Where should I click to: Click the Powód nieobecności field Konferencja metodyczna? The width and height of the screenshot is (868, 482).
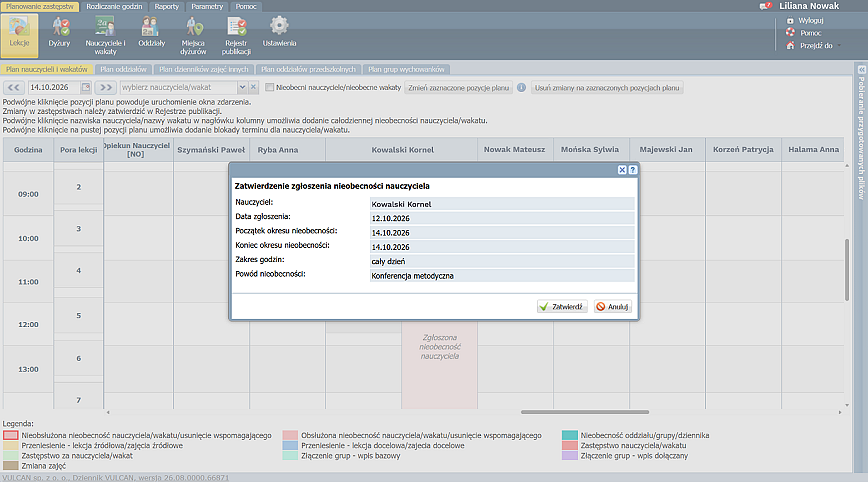tap(502, 276)
